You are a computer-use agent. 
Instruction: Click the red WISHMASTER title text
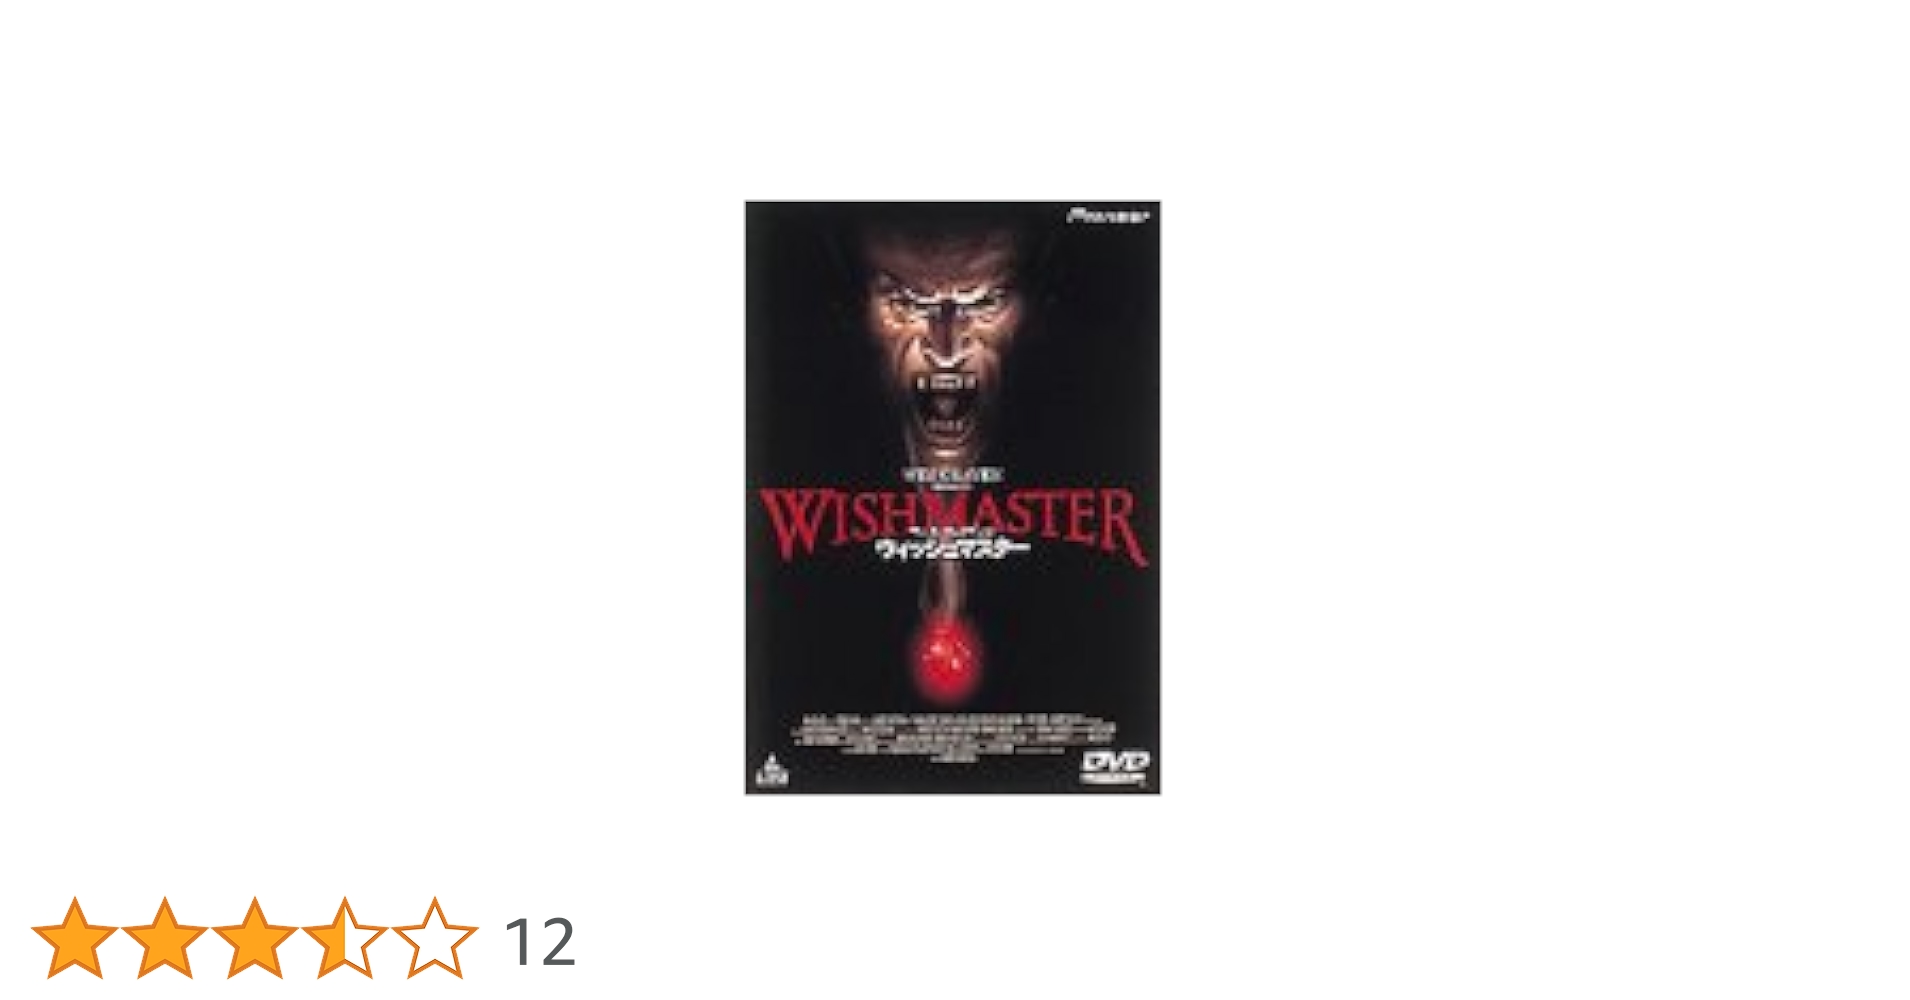[x=953, y=524]
